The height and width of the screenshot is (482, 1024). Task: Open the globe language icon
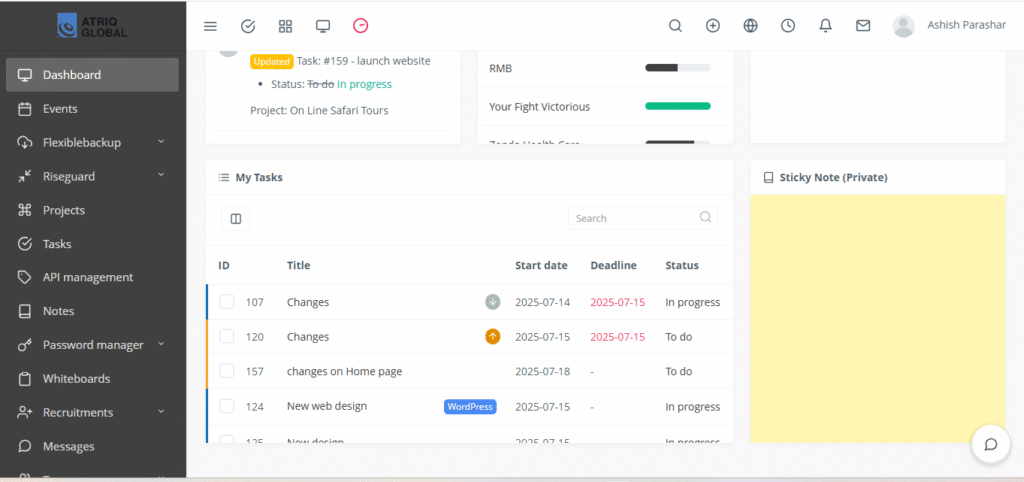[751, 26]
